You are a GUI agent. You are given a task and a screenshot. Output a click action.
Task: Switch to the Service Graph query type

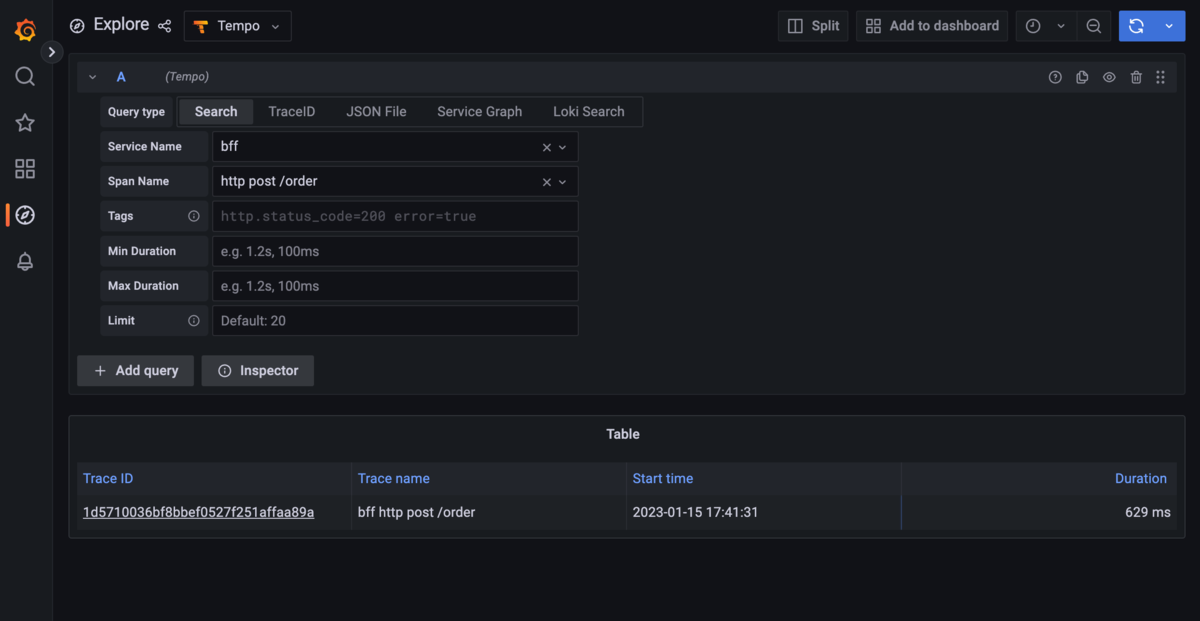[x=480, y=112]
